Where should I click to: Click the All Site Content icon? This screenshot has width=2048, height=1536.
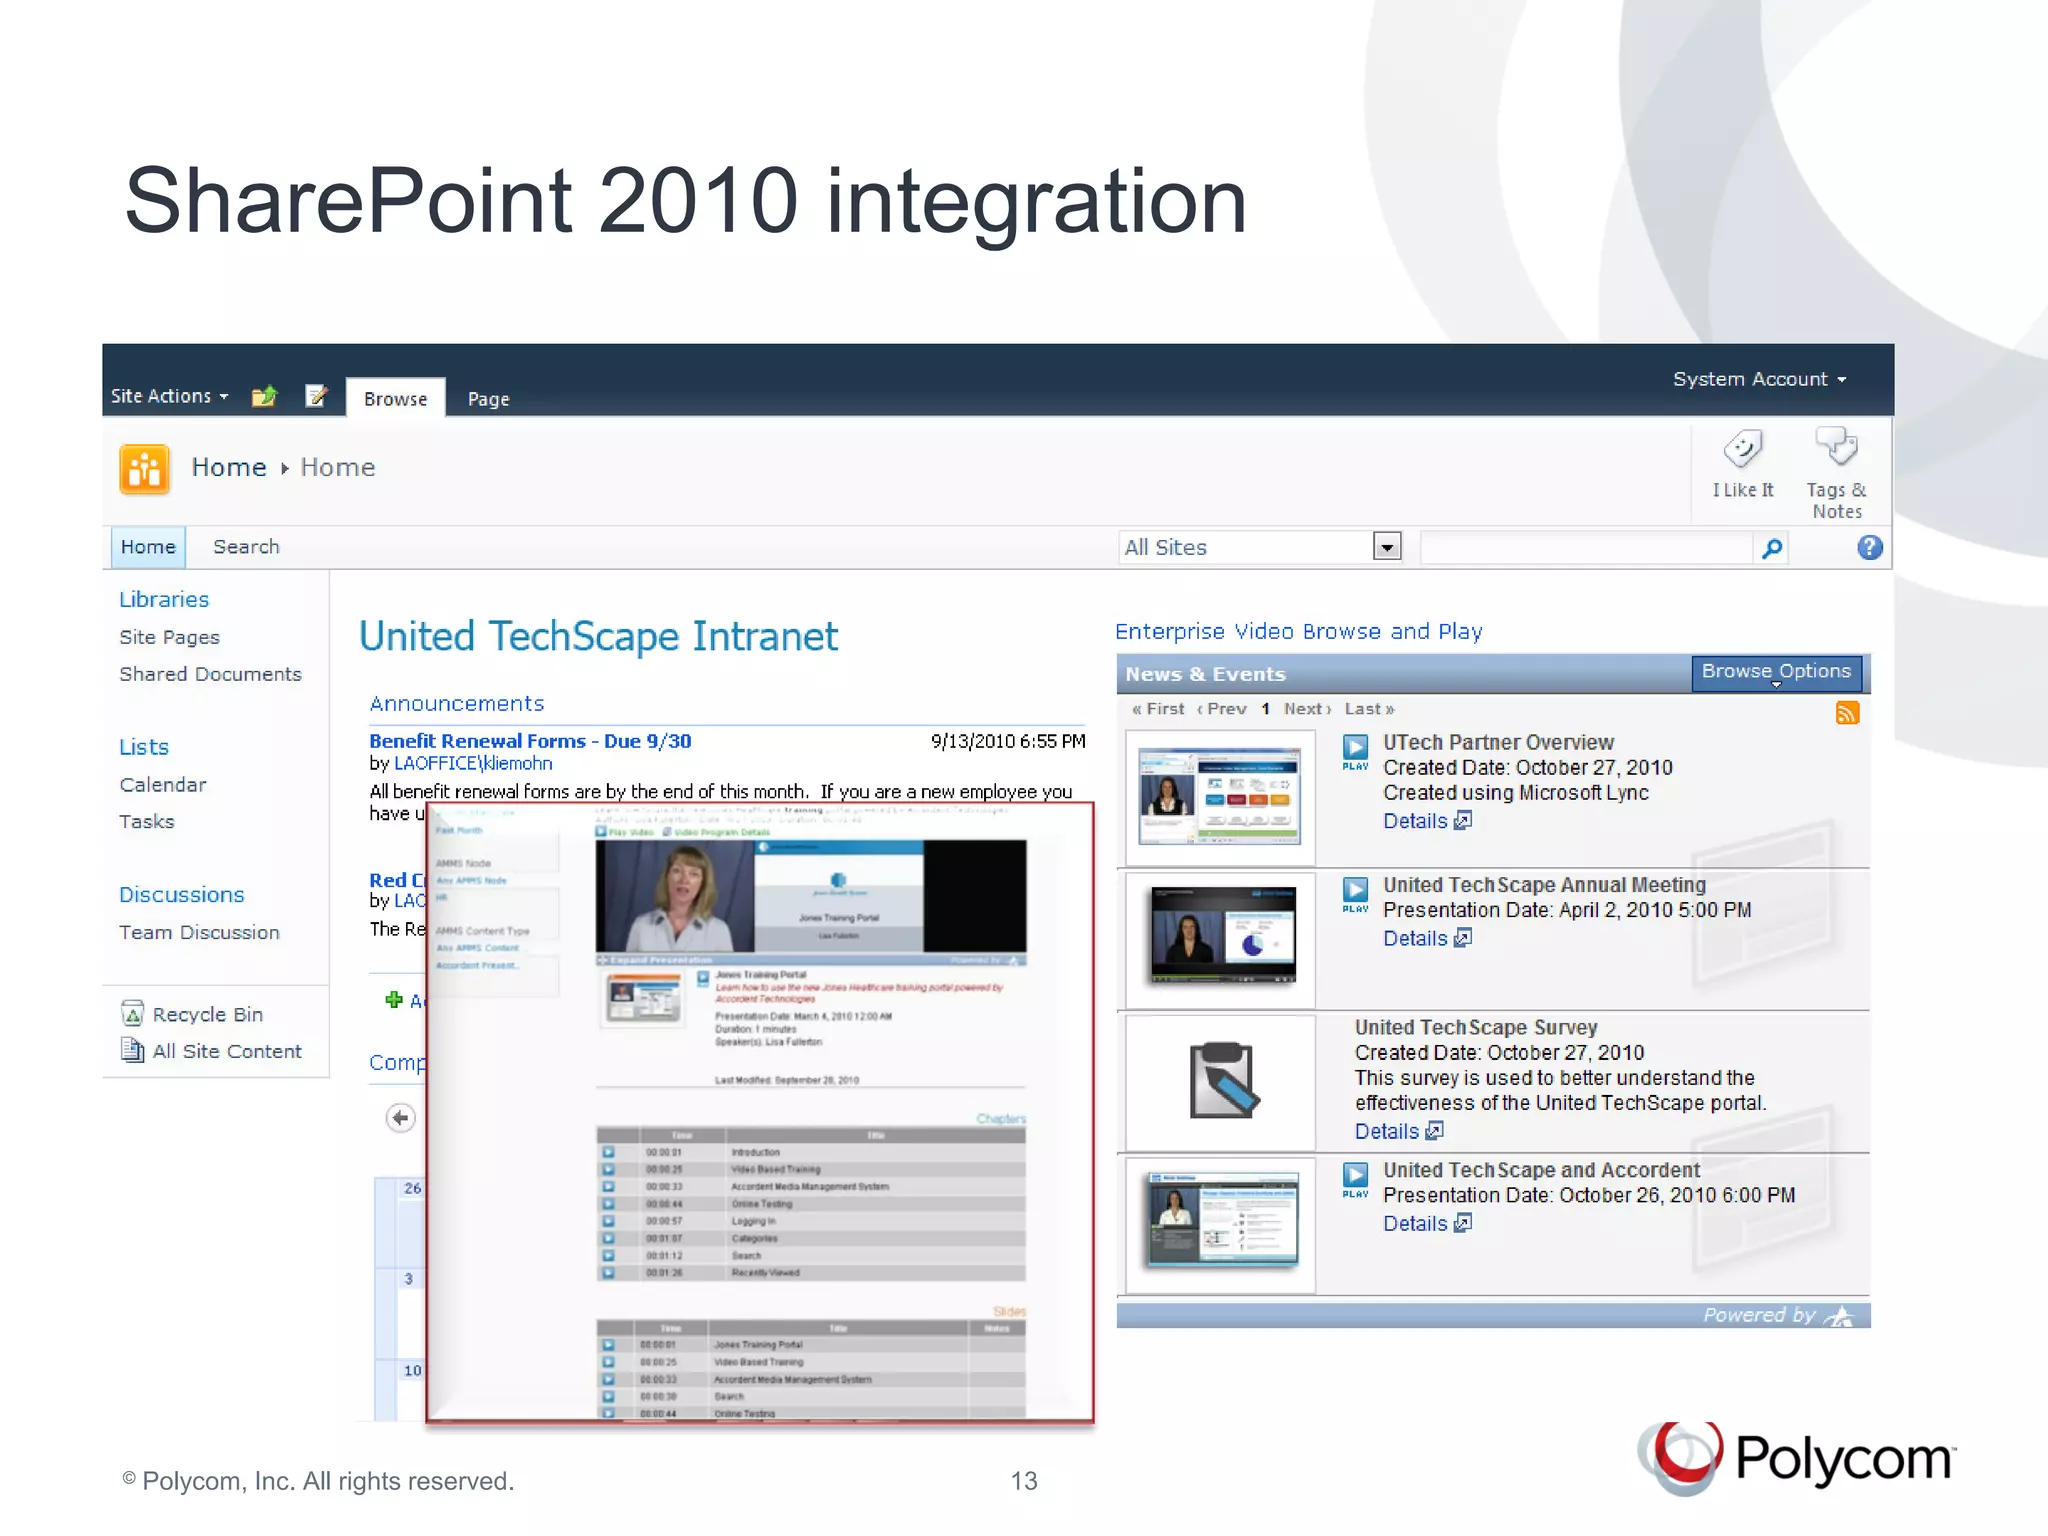[132, 1050]
